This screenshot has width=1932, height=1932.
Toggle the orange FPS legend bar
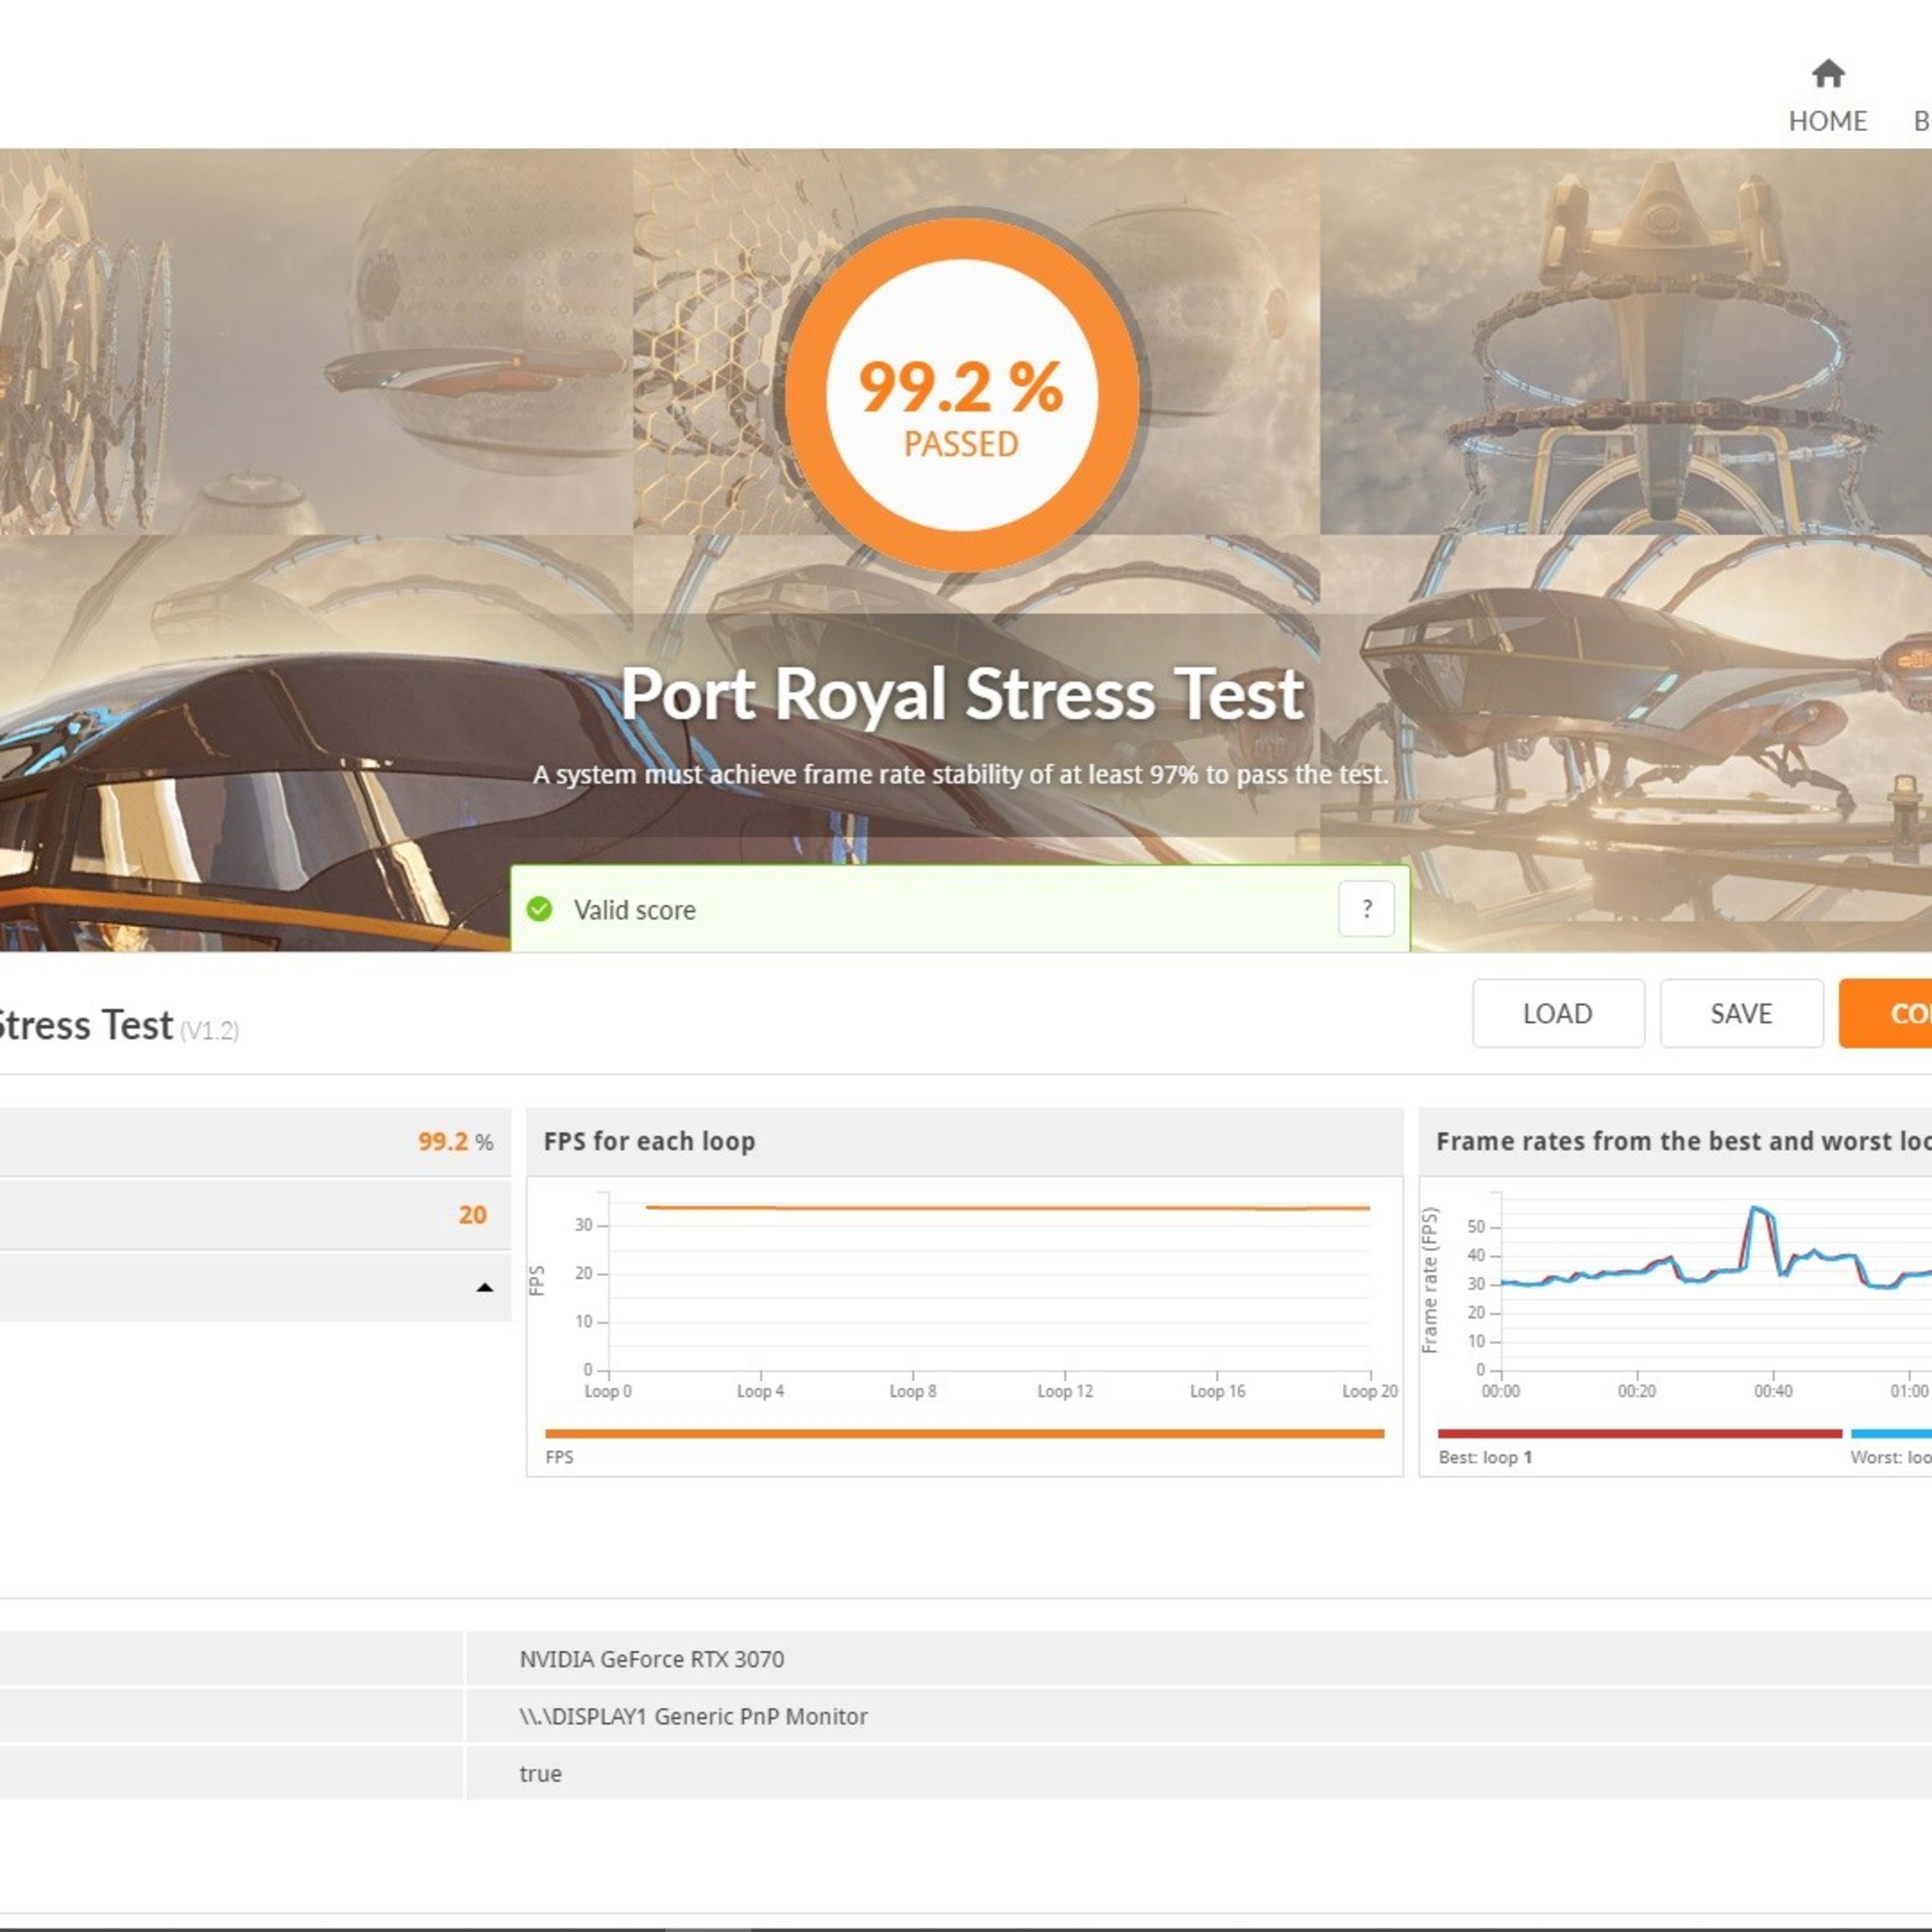(964, 1434)
